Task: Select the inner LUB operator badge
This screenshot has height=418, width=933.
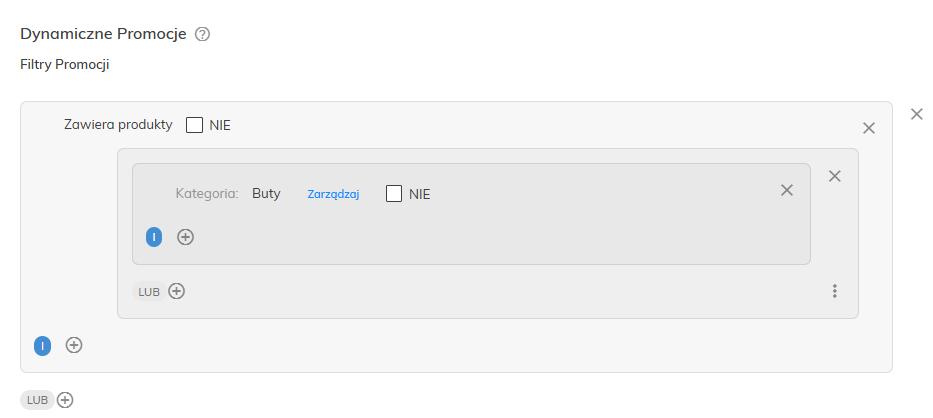Action: pyautogui.click(x=149, y=292)
